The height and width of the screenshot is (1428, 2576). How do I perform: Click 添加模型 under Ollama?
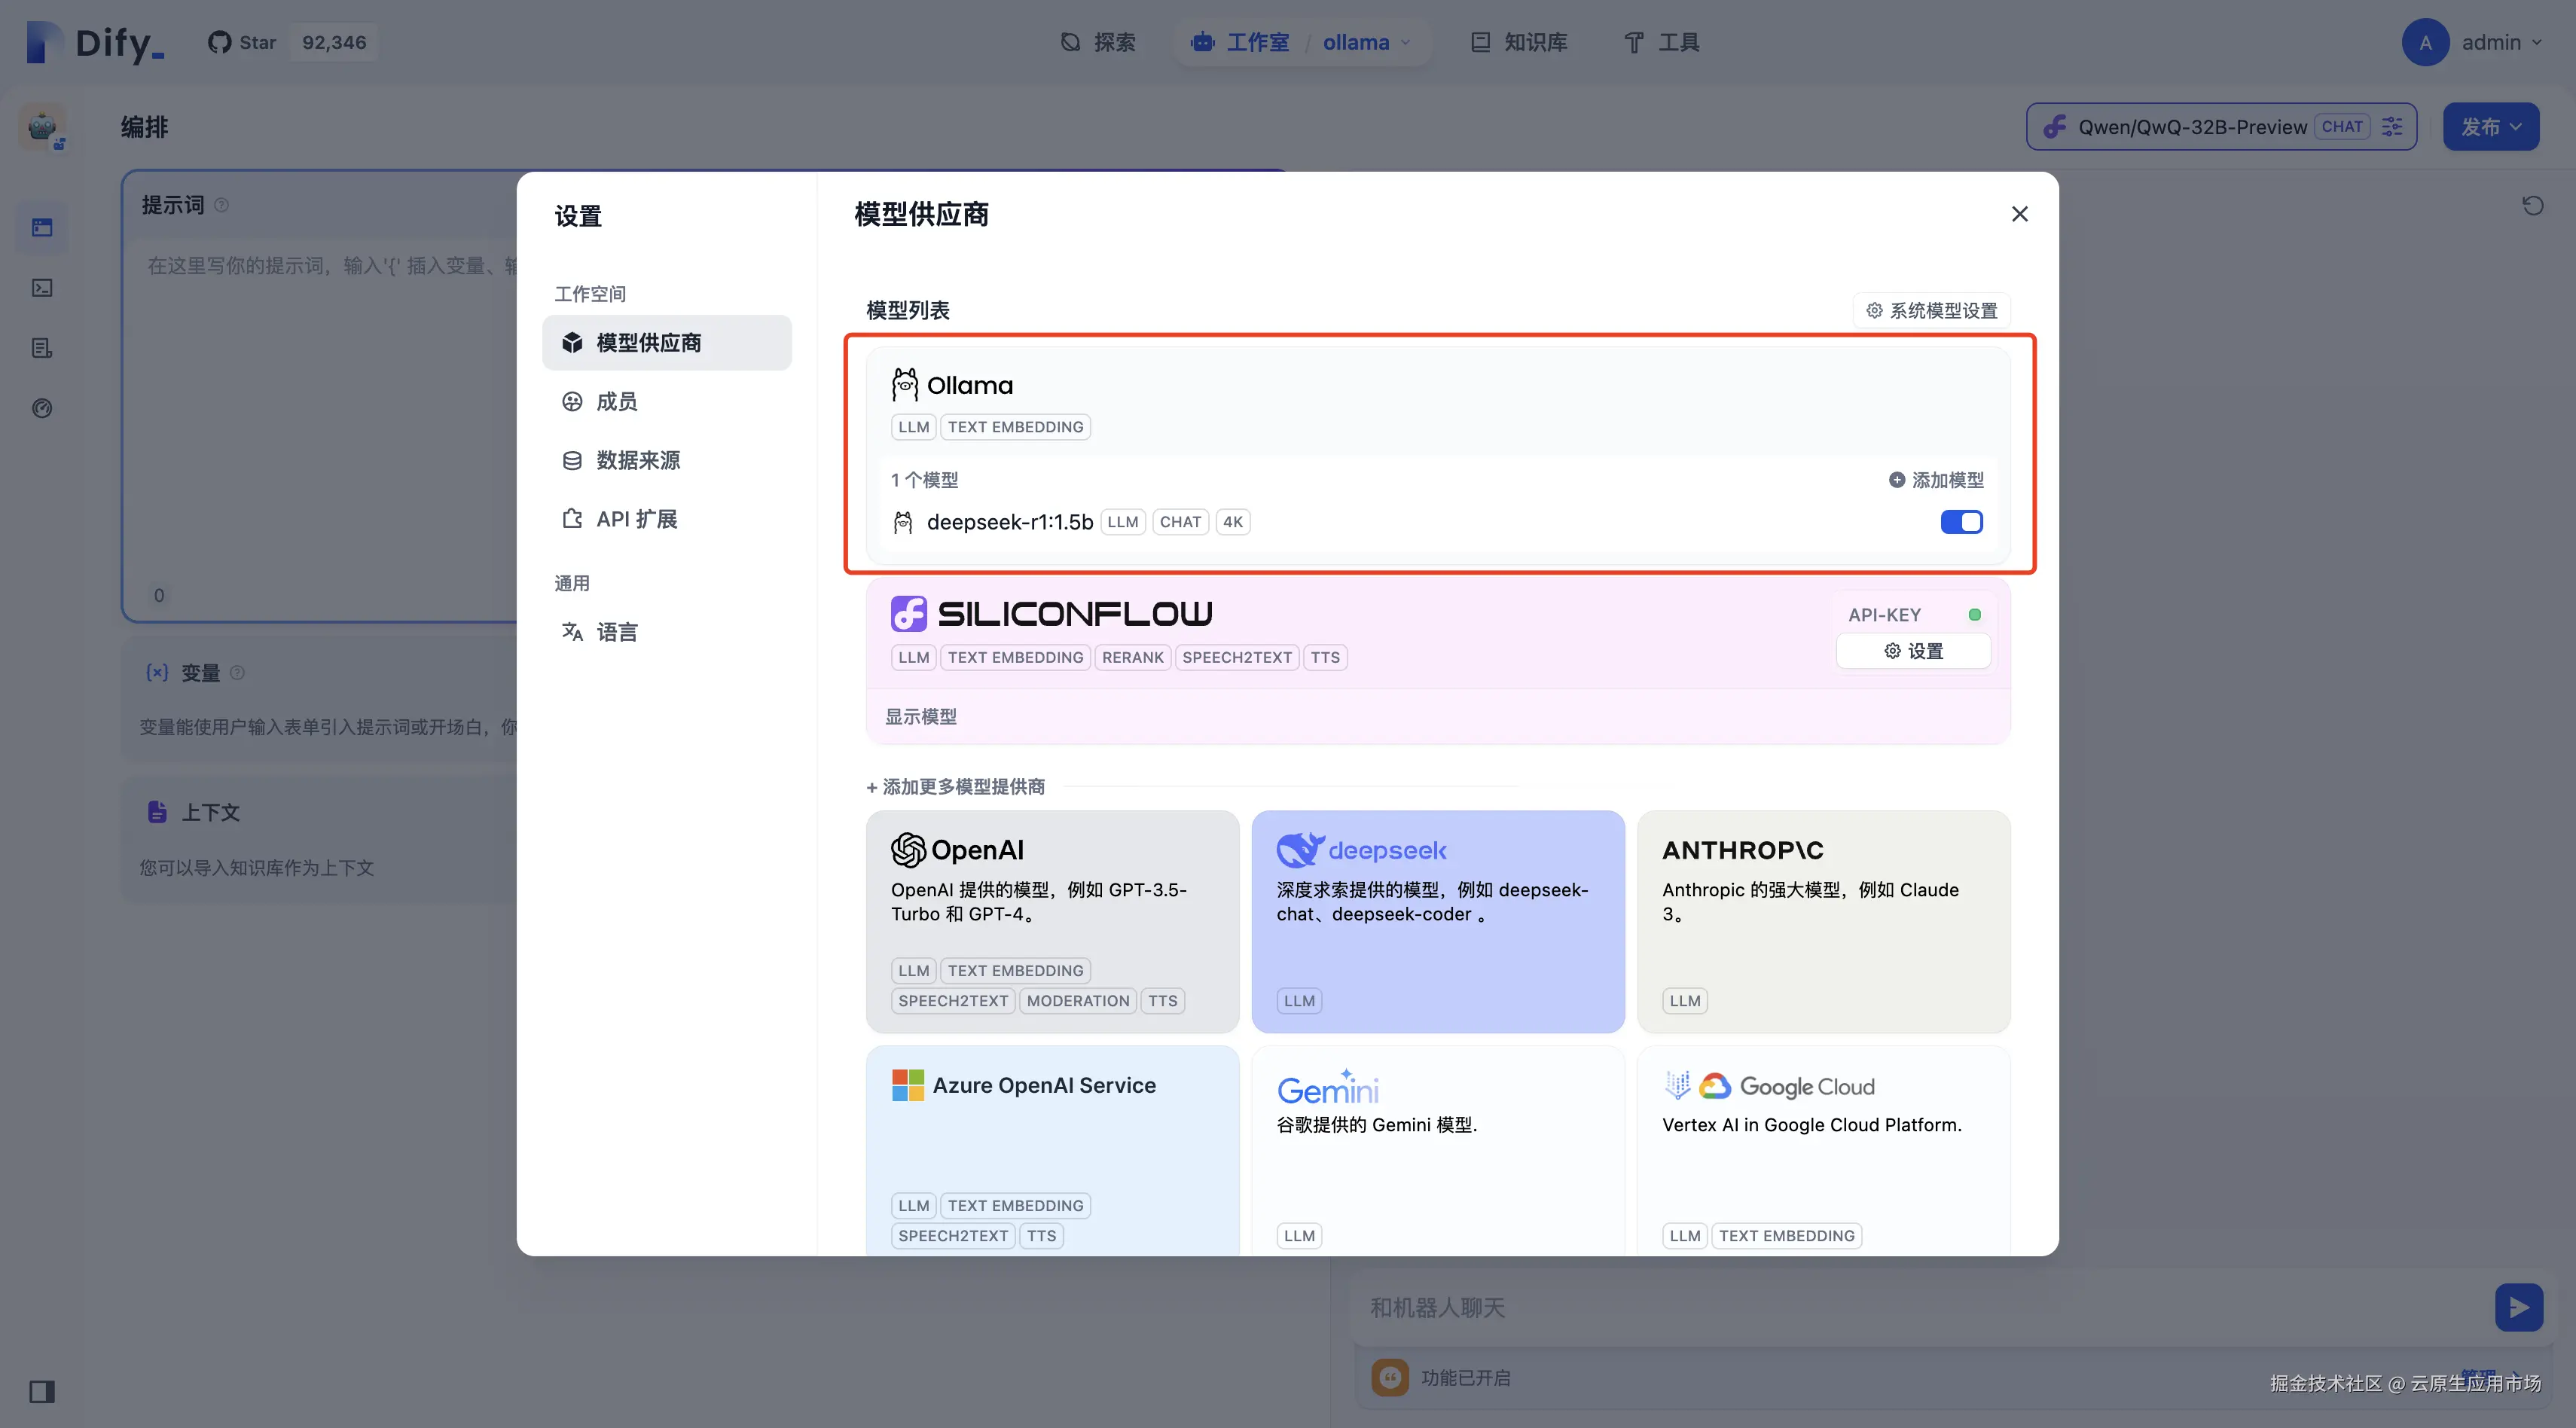1936,480
